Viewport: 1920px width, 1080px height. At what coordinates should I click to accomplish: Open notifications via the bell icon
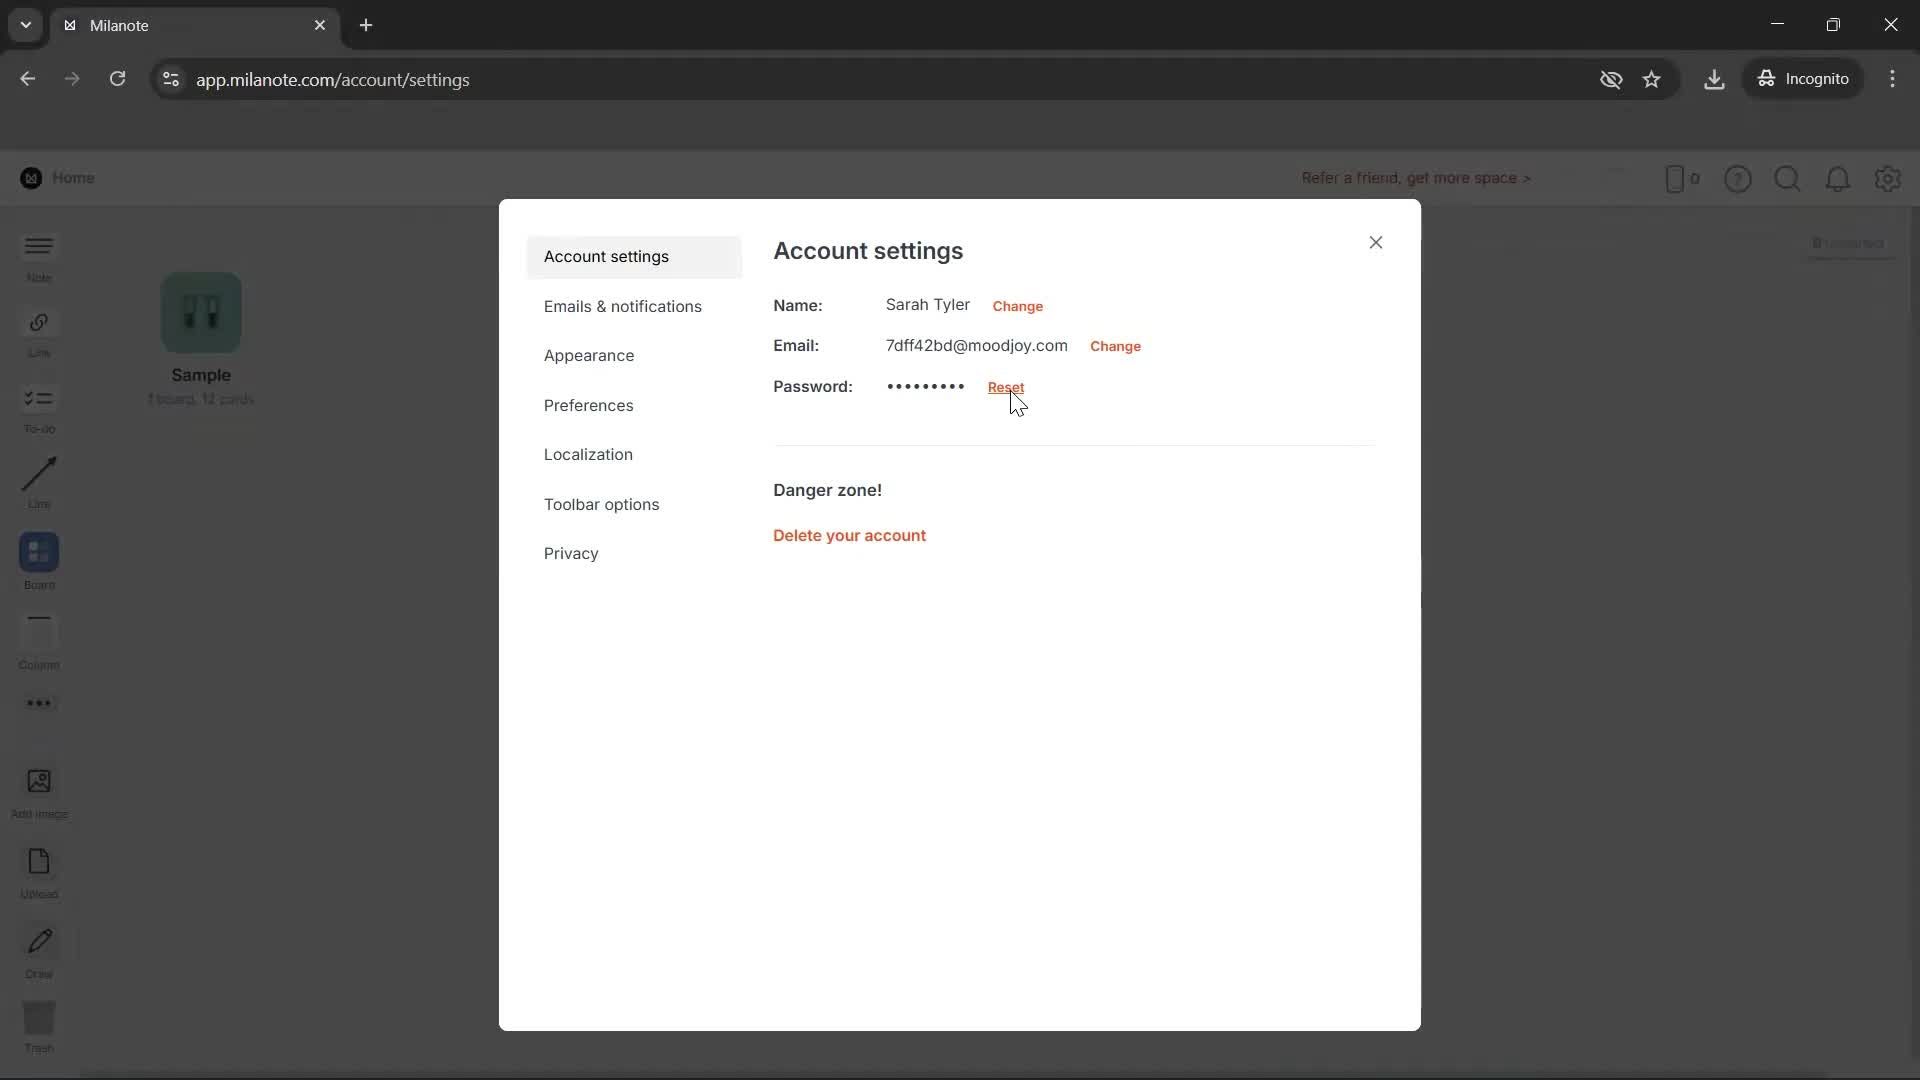click(x=1838, y=178)
